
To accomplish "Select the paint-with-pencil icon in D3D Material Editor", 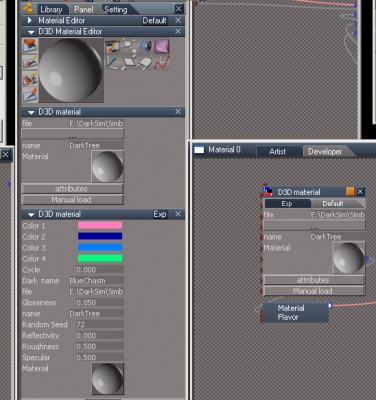I will 30,62.
